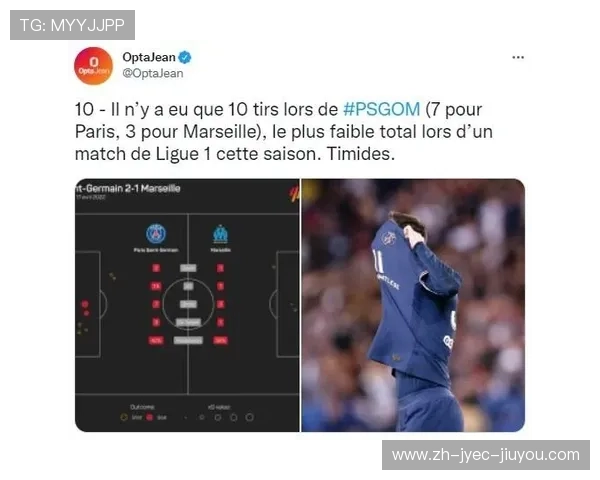600x480 pixels.
Task: Click the www.zh-jyec-jiuyou.com watermark
Action: click(486, 455)
